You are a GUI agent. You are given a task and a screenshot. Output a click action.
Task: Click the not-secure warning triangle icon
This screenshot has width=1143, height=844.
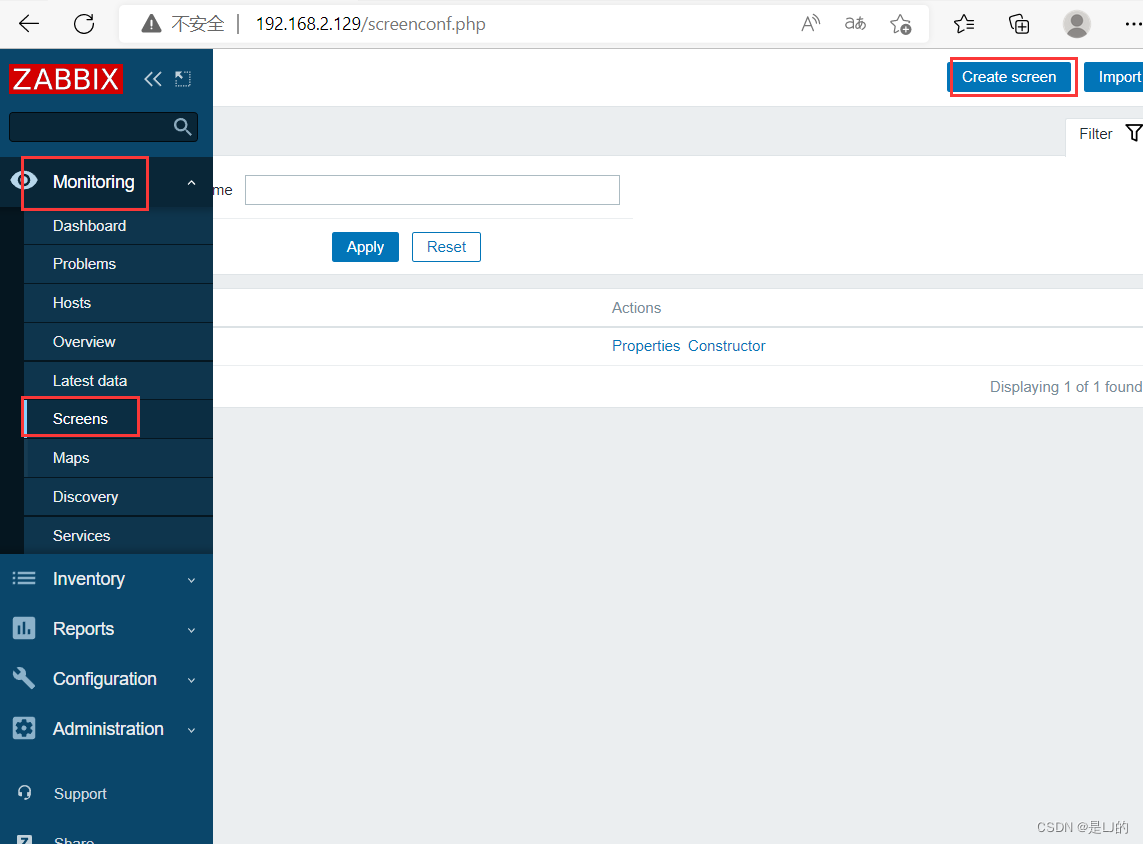tap(151, 24)
